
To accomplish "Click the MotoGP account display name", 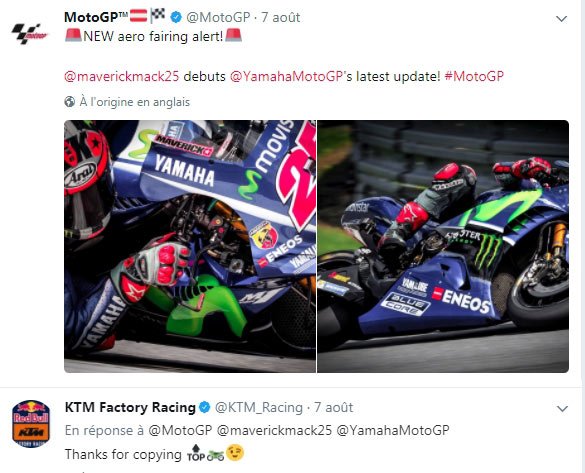I will [x=96, y=17].
